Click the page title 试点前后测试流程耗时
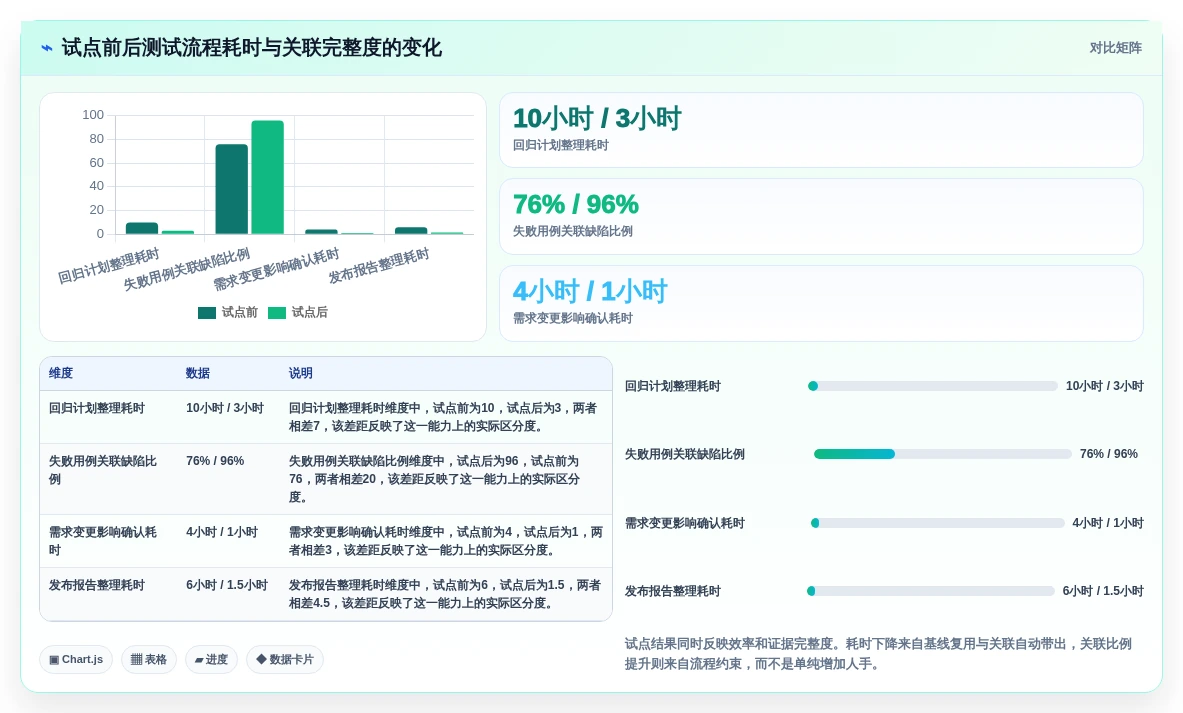Image resolution: width=1183 pixels, height=713 pixels. coord(251,48)
